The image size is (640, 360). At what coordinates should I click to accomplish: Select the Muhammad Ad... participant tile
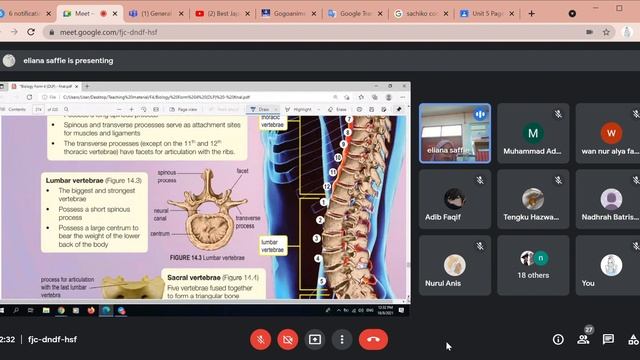(533, 133)
